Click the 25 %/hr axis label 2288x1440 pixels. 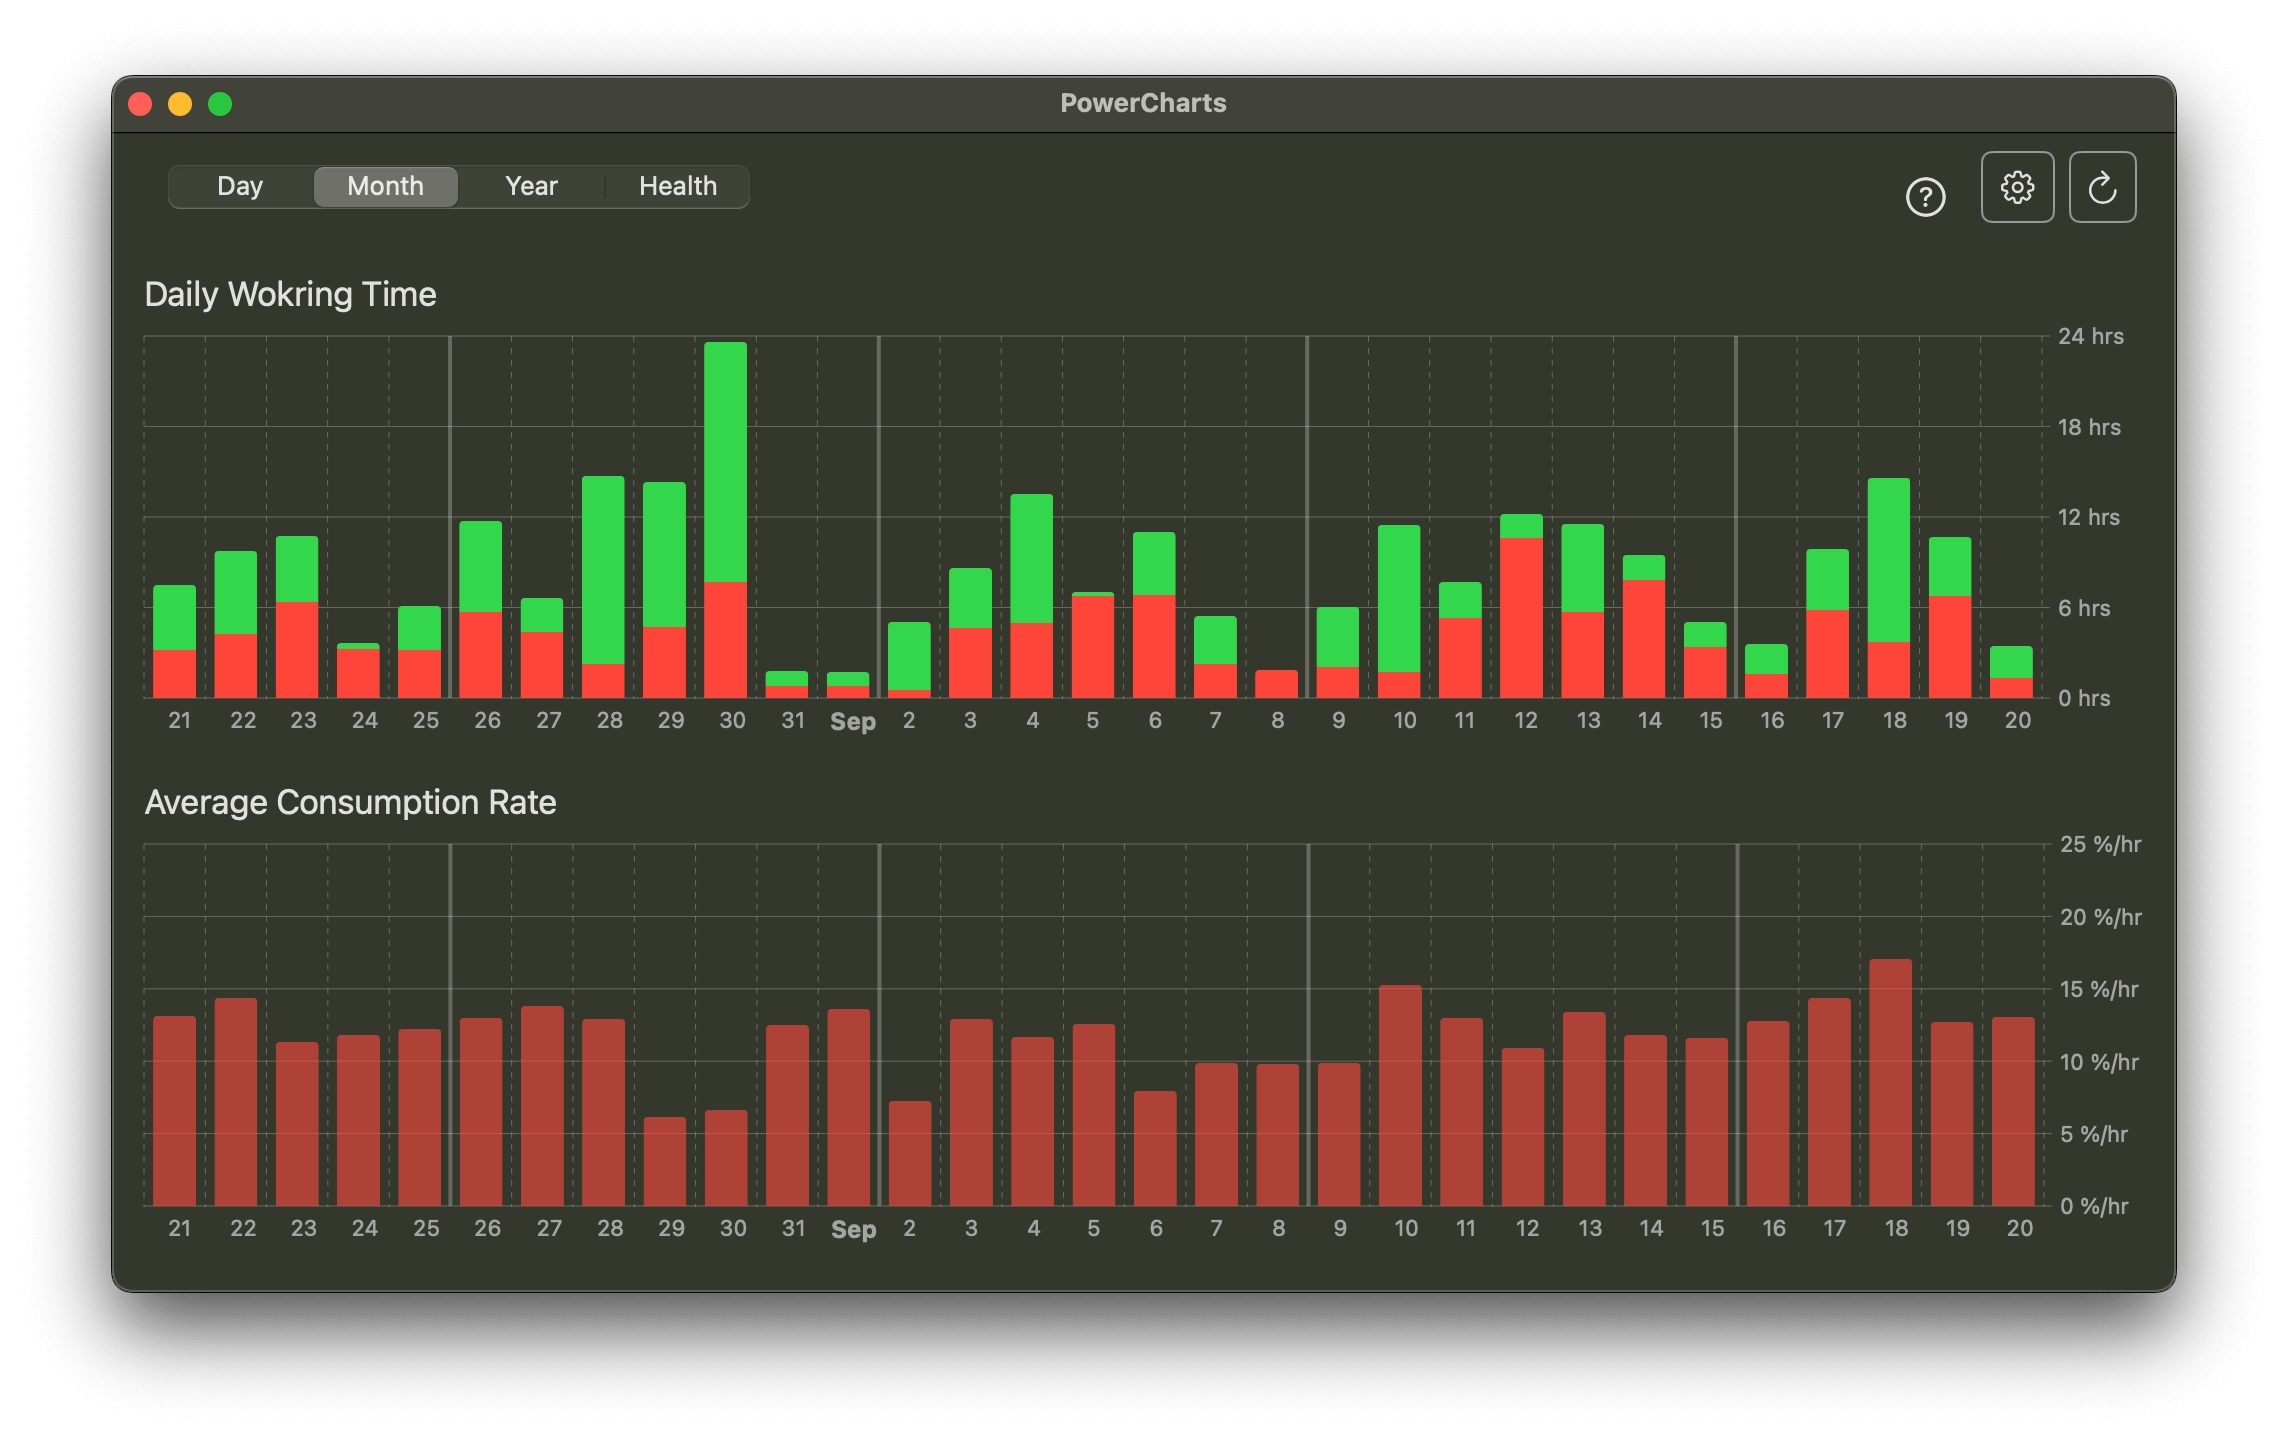2098,844
